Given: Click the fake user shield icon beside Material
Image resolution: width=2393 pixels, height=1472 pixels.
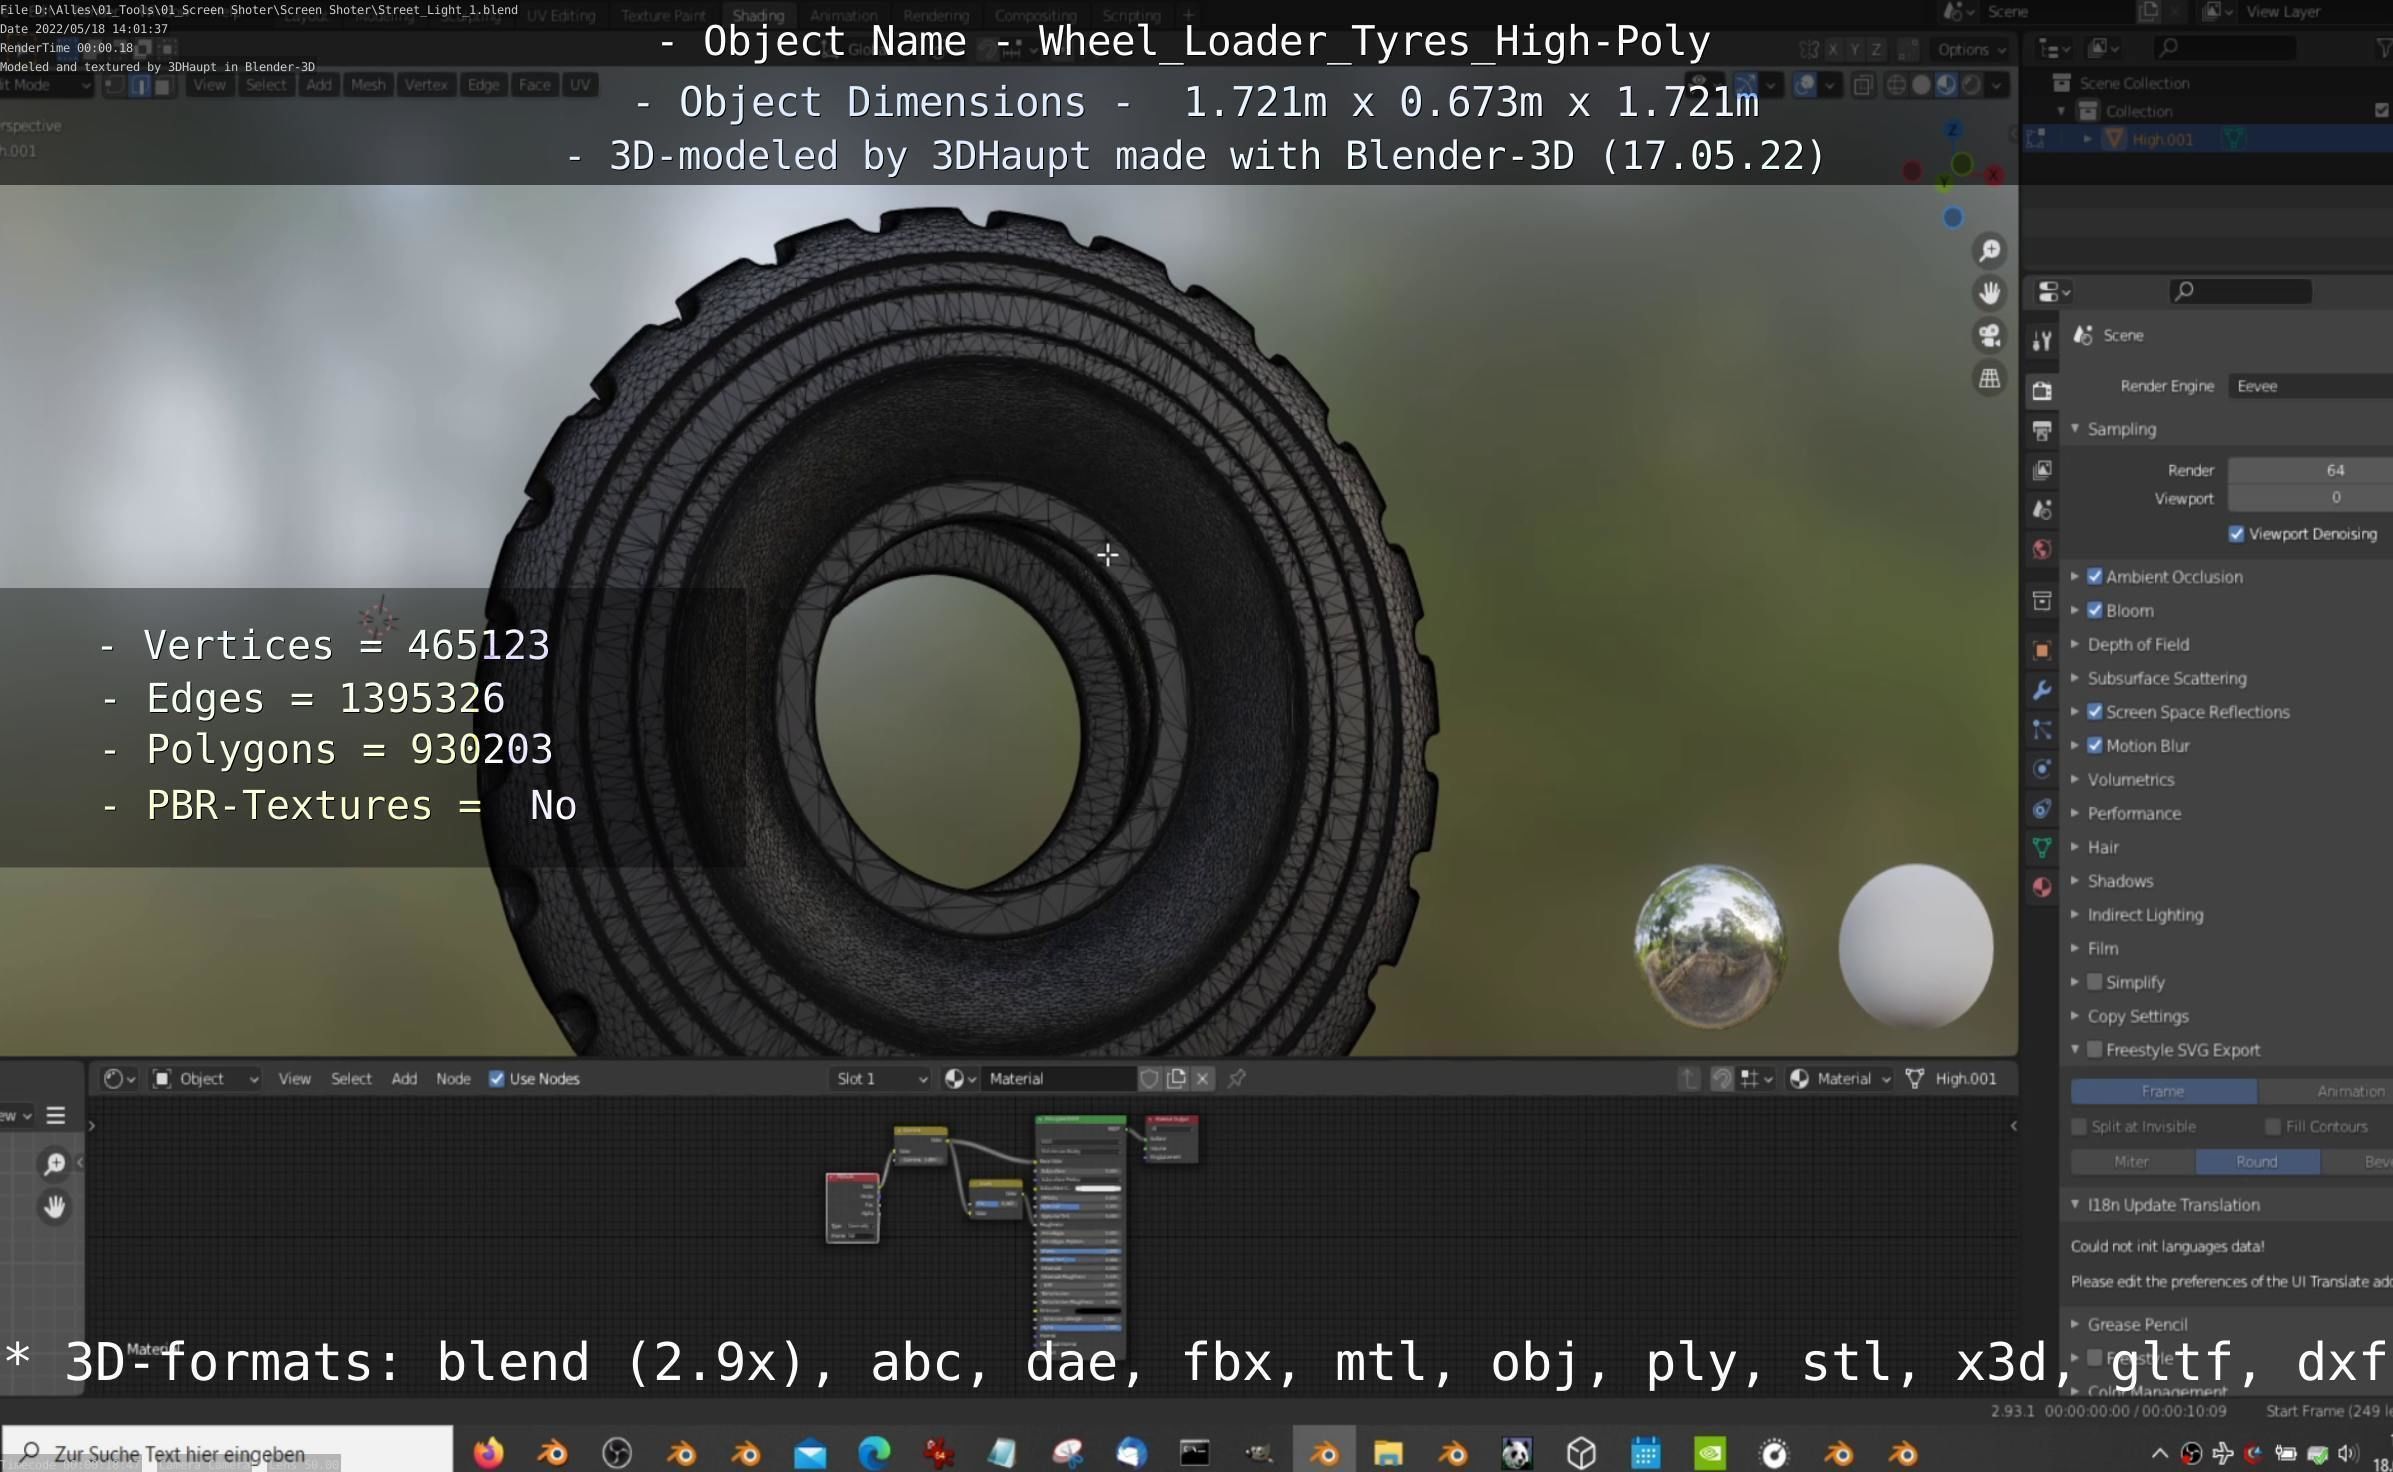Looking at the screenshot, I should tap(1149, 1078).
